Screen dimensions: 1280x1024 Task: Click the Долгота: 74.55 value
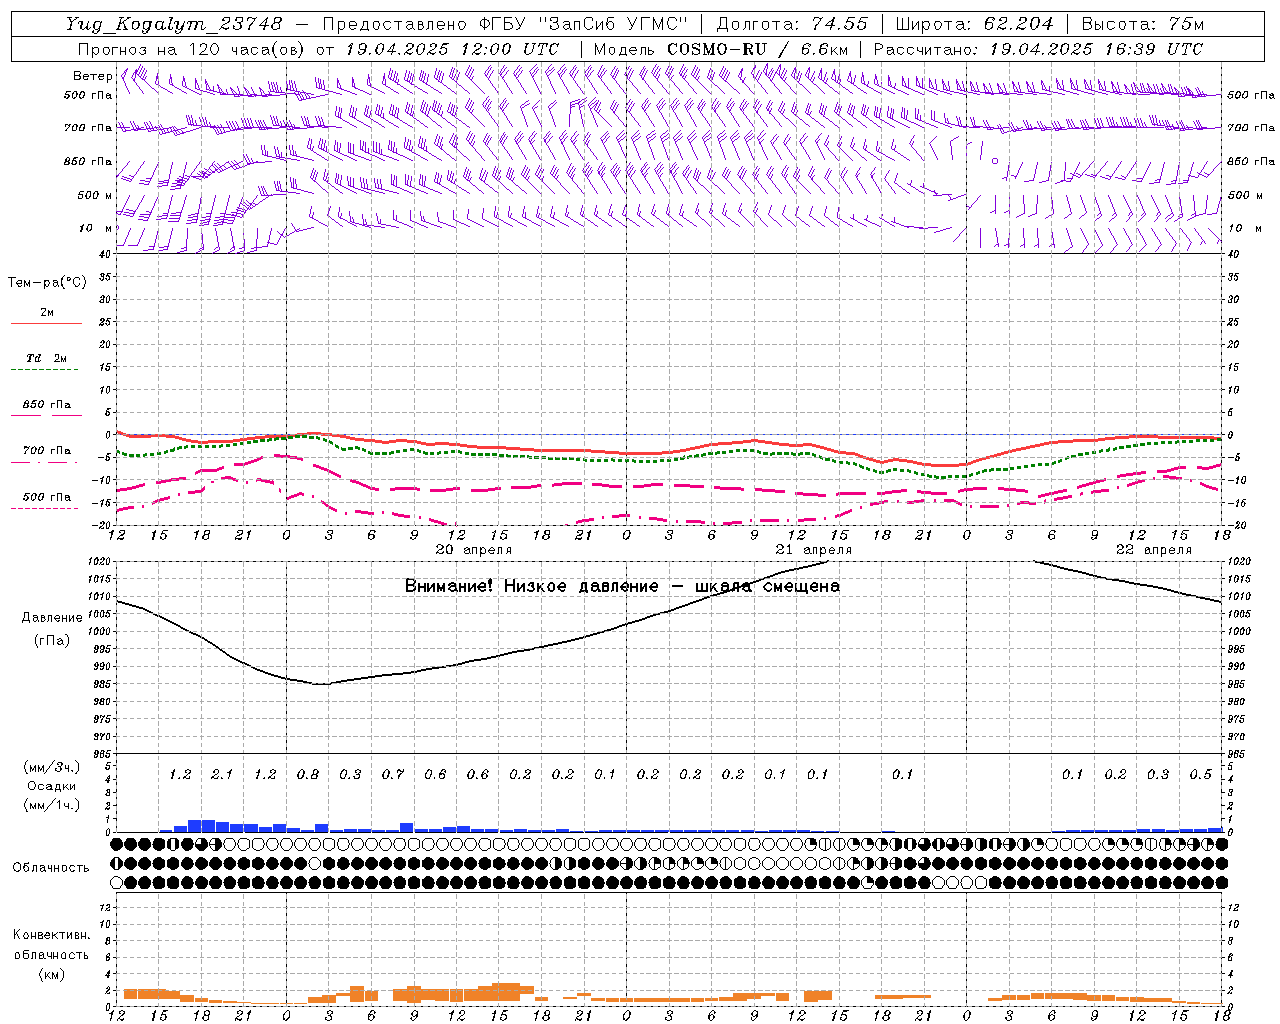(x=792, y=24)
